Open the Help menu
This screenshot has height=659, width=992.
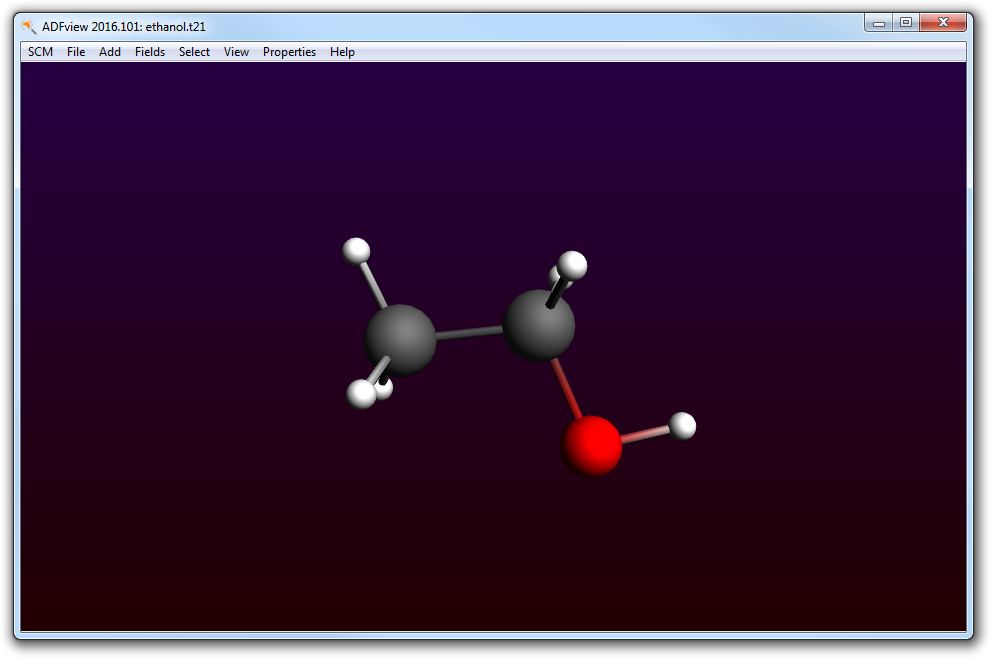coord(342,52)
